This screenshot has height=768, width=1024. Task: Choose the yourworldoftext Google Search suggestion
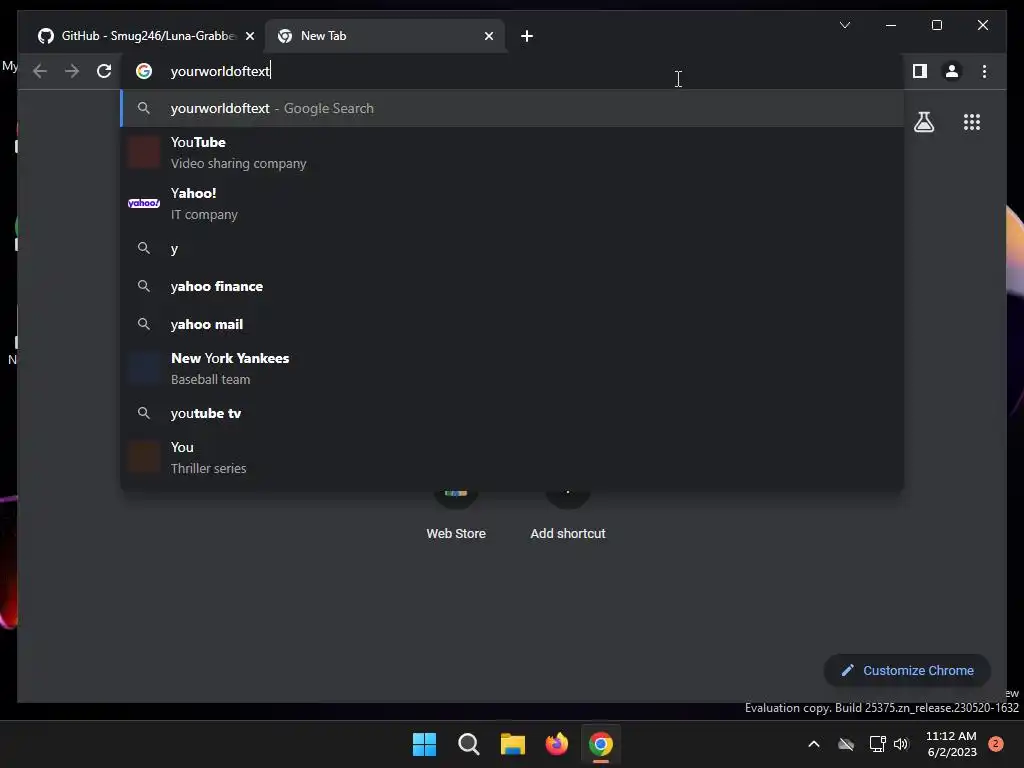[513, 108]
